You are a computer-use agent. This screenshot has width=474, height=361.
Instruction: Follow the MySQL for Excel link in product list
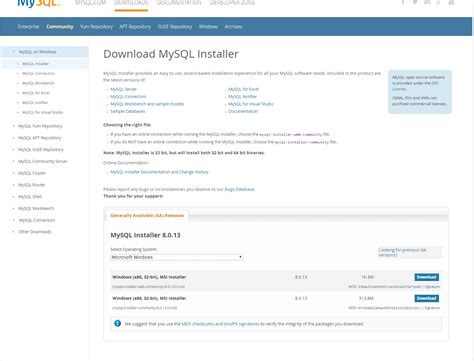[x=243, y=89]
